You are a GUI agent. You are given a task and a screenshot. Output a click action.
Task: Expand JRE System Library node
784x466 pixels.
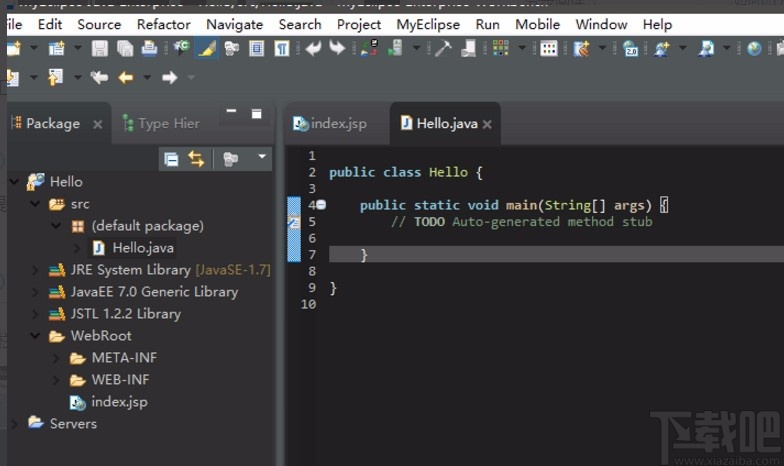[x=35, y=270]
